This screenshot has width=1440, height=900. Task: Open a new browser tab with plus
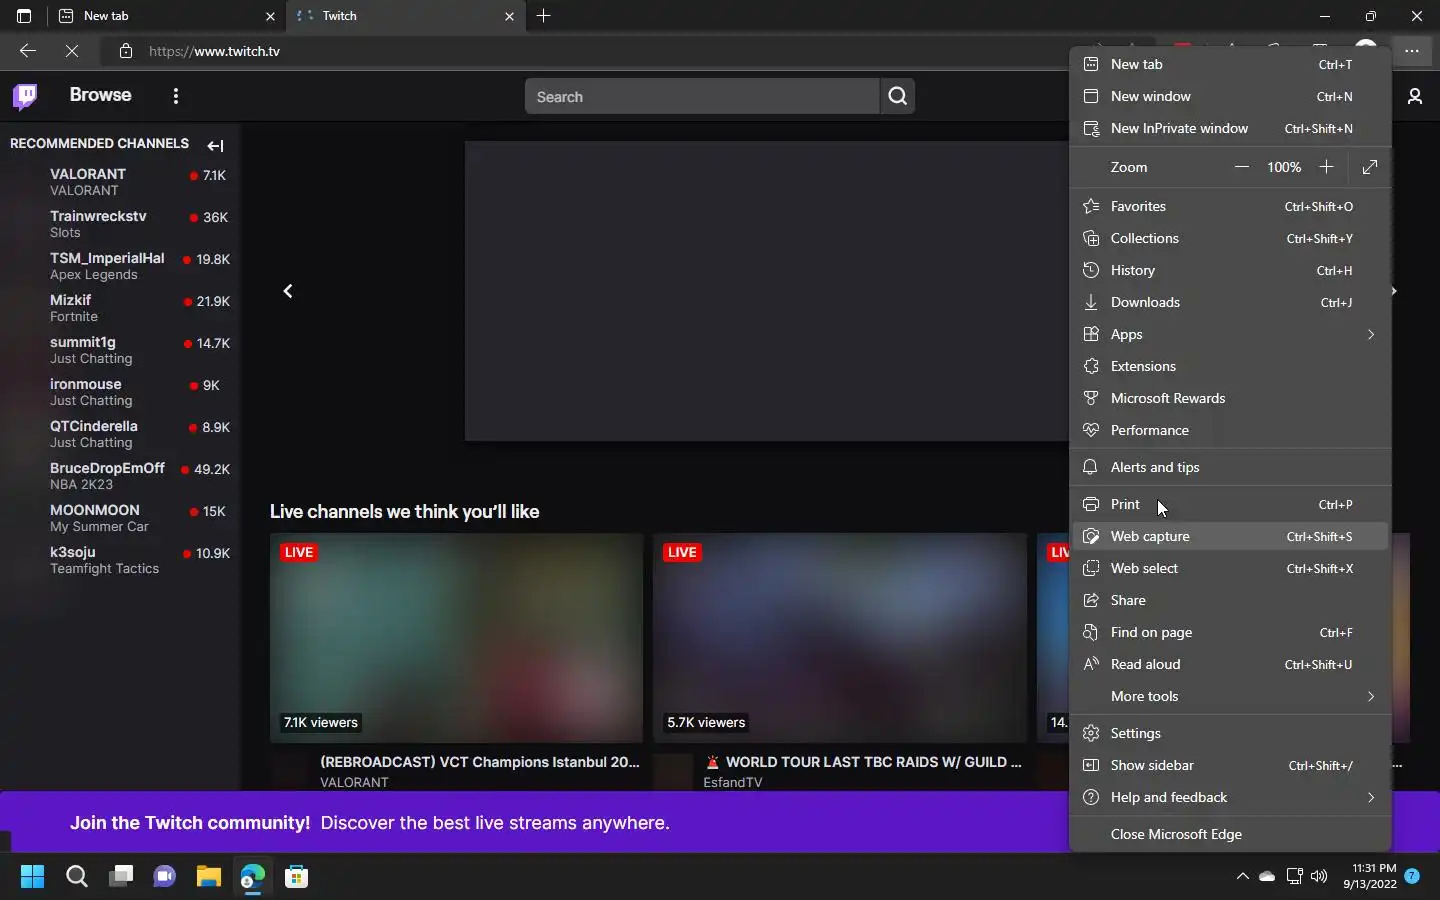tap(544, 16)
